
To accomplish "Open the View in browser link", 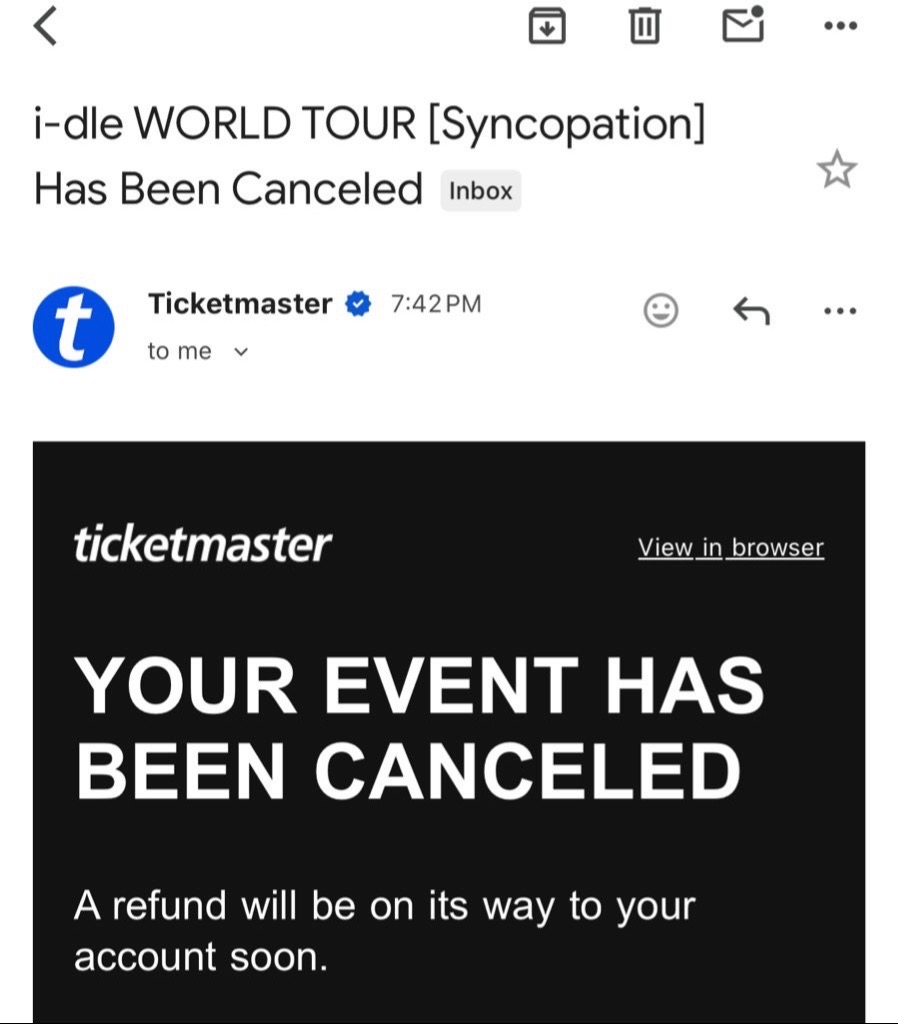I will coord(731,547).
